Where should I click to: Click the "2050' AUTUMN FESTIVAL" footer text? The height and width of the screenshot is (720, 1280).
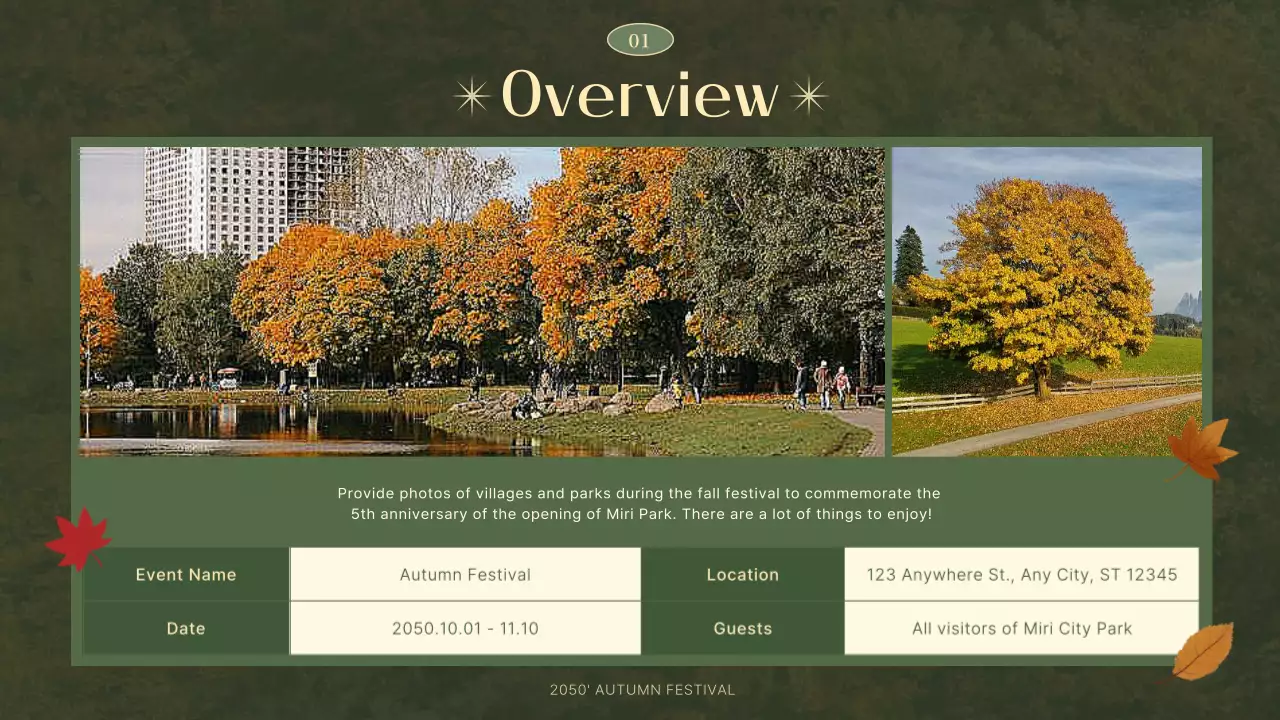click(x=643, y=689)
